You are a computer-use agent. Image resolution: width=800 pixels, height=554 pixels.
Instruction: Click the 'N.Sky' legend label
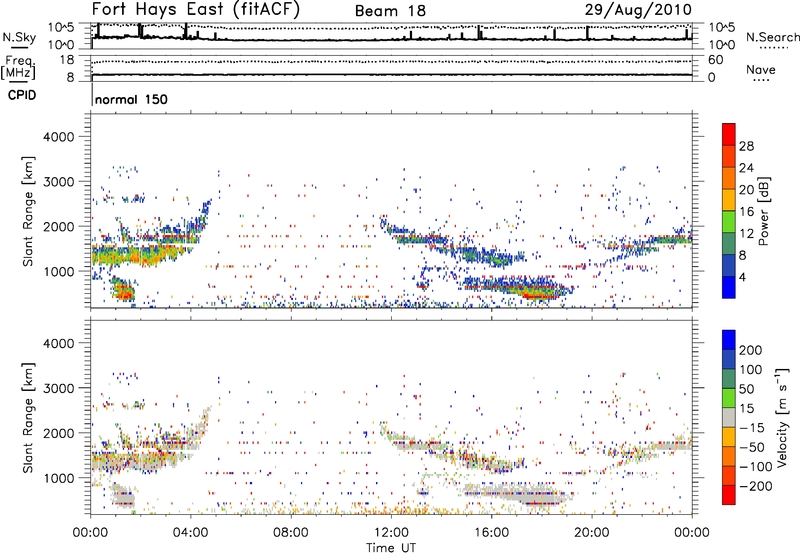19,37
